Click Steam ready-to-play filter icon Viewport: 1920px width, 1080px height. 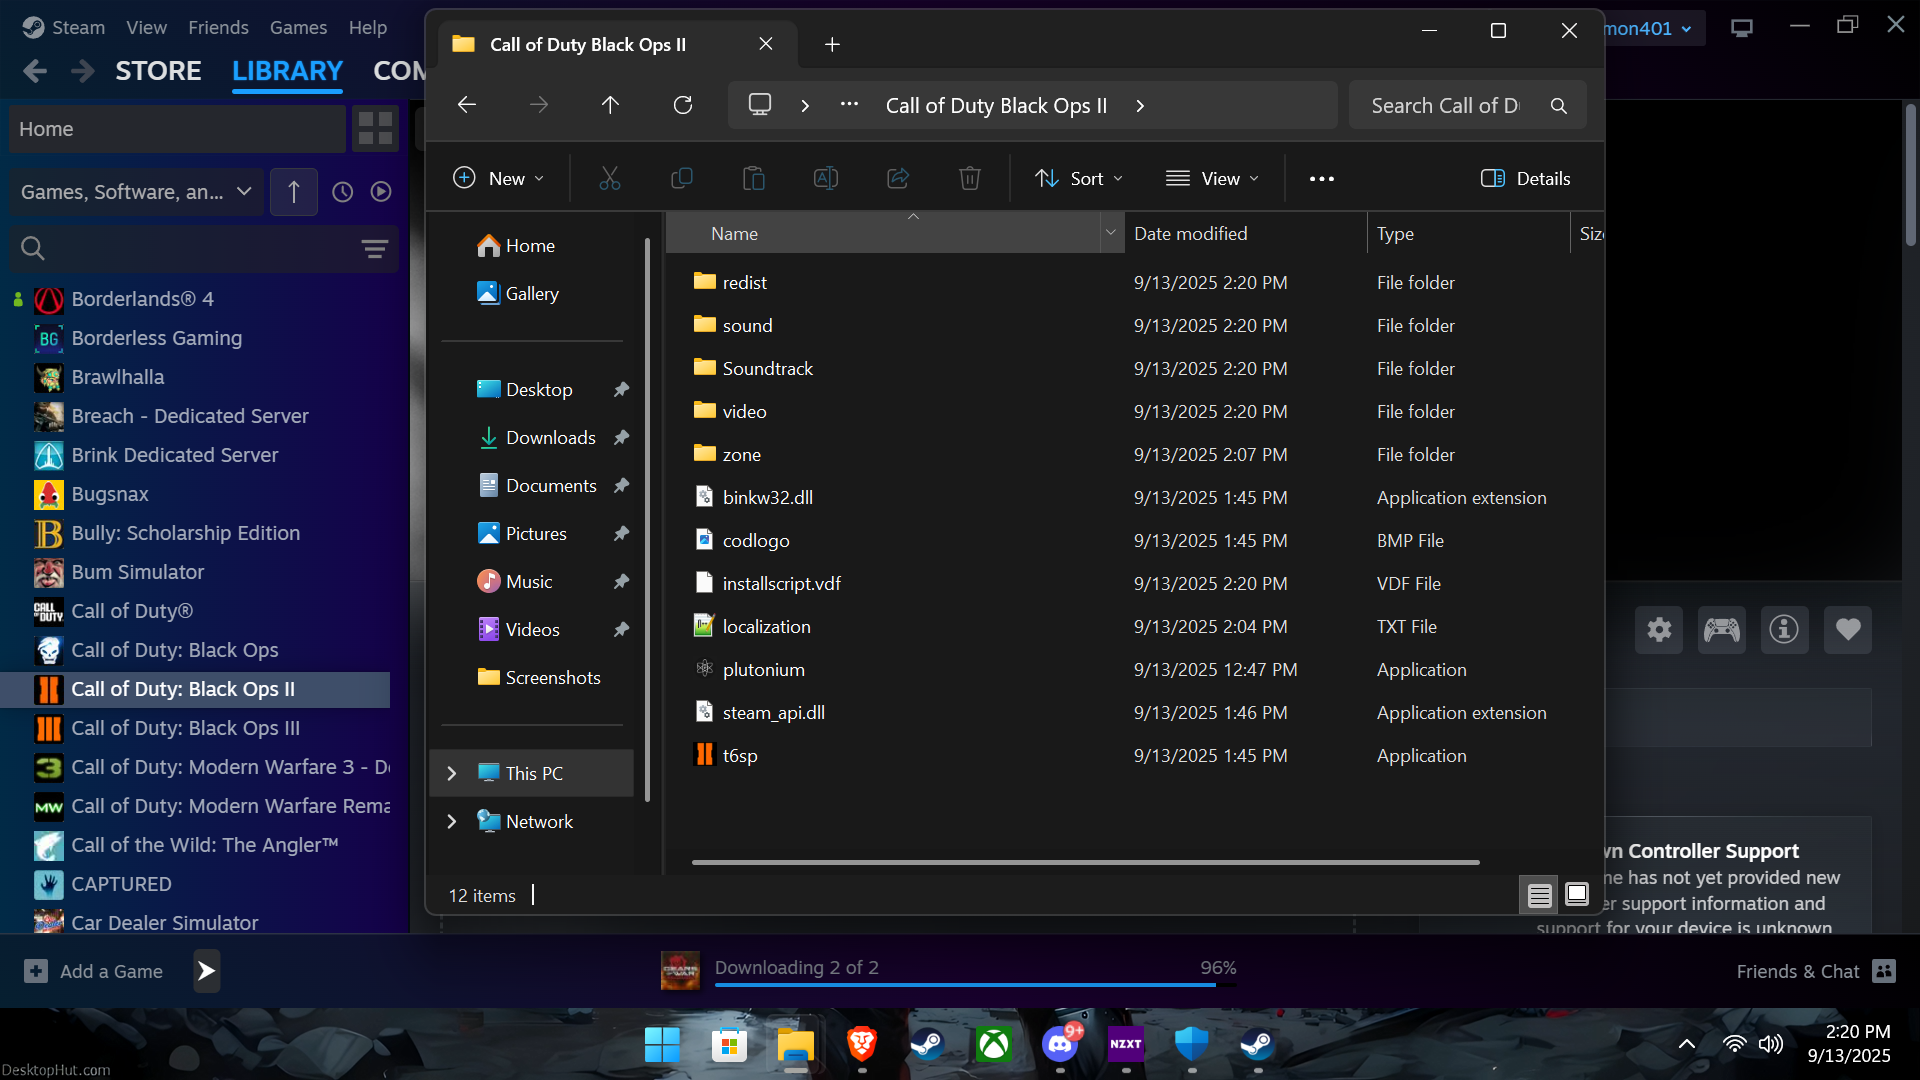pos(381,192)
